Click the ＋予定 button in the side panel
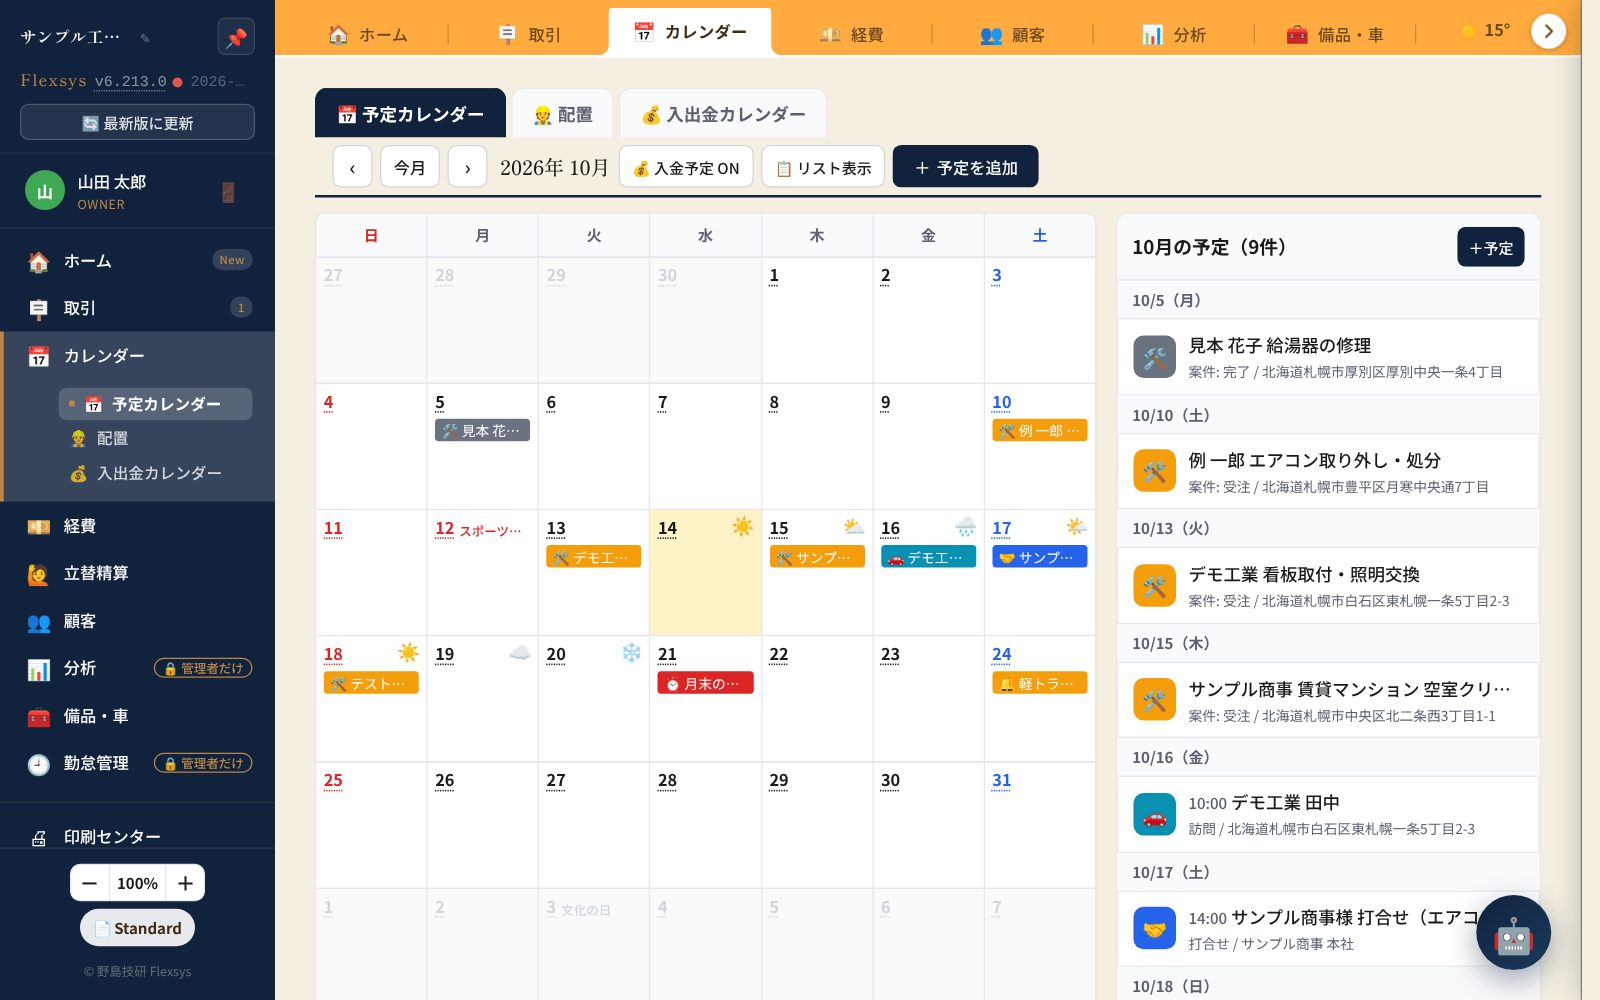Image resolution: width=1600 pixels, height=1000 pixels. point(1490,247)
